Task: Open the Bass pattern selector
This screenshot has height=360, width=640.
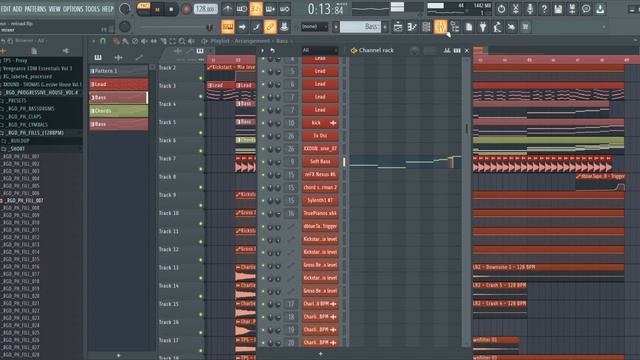Action: (x=360, y=27)
